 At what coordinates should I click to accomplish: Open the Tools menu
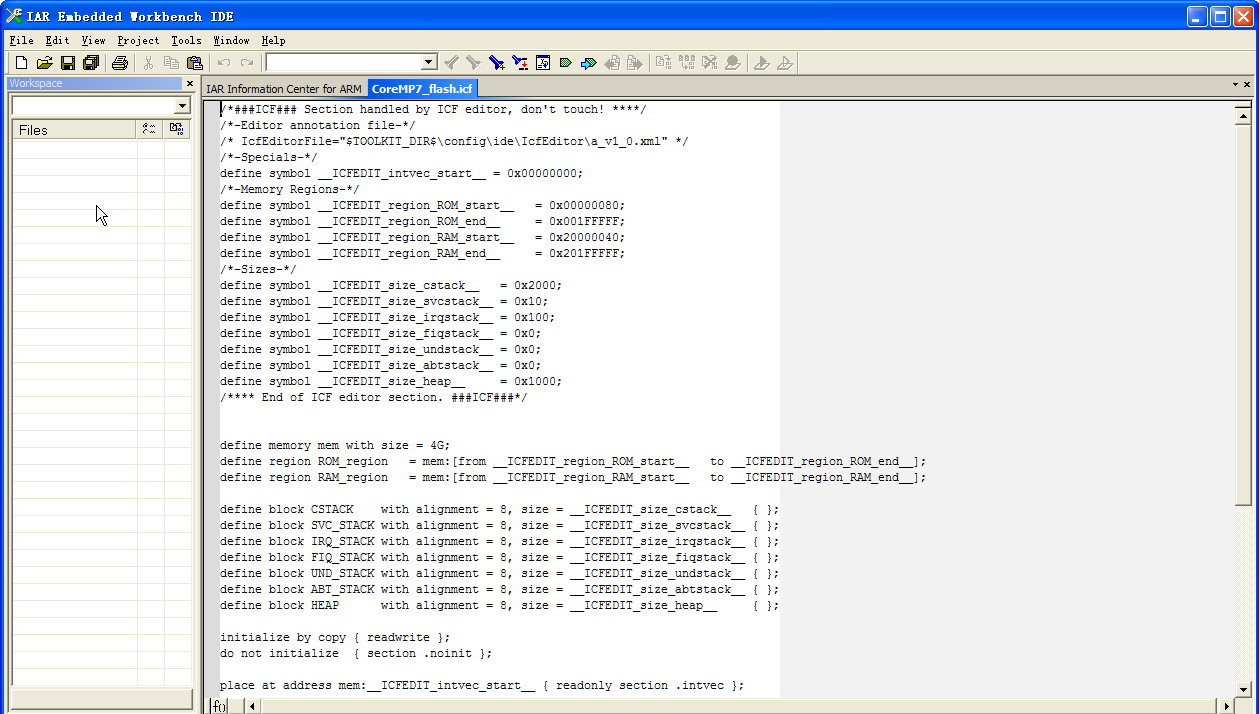[x=186, y=41]
